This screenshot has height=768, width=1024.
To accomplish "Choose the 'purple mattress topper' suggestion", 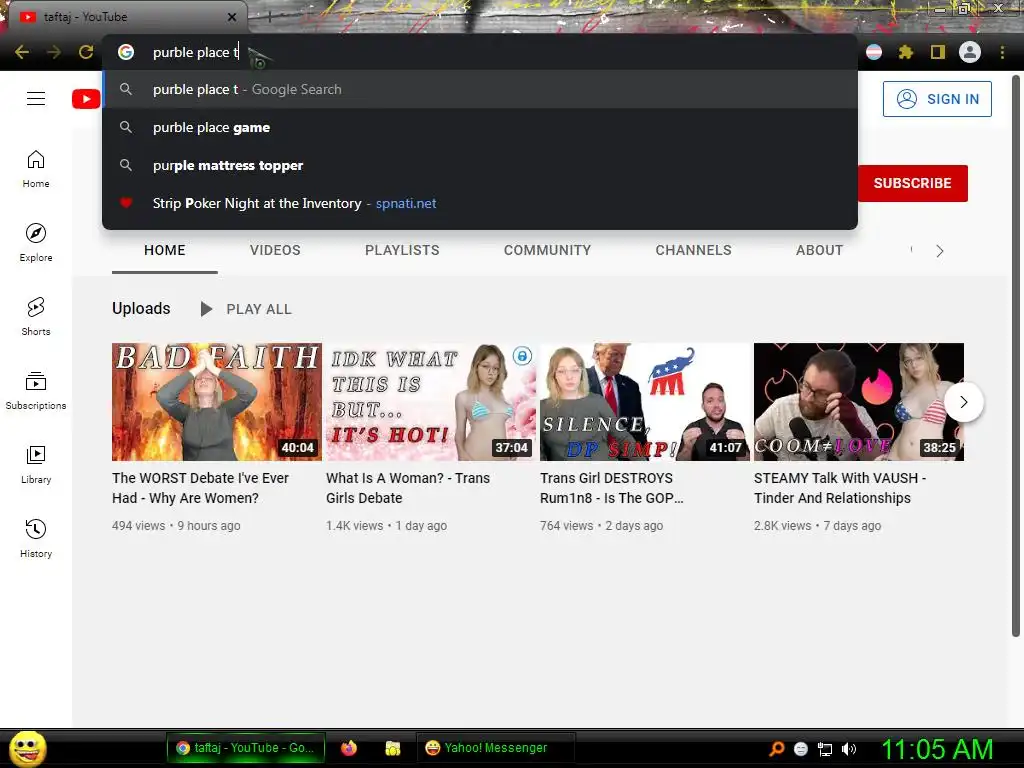I will tap(480, 165).
